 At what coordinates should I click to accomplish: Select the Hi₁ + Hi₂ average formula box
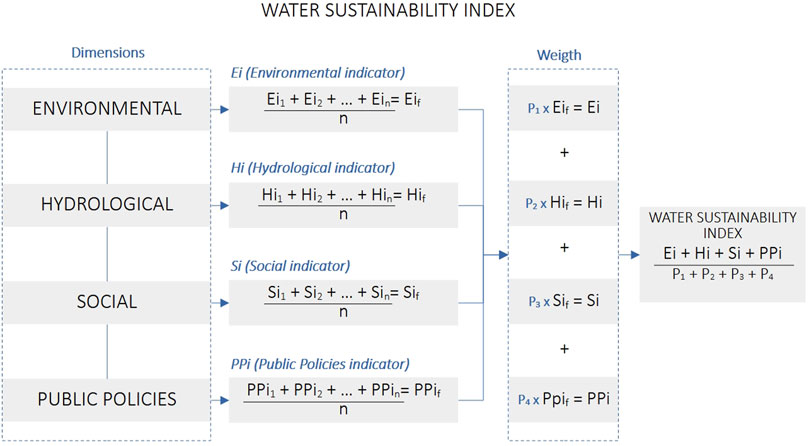coord(344,204)
